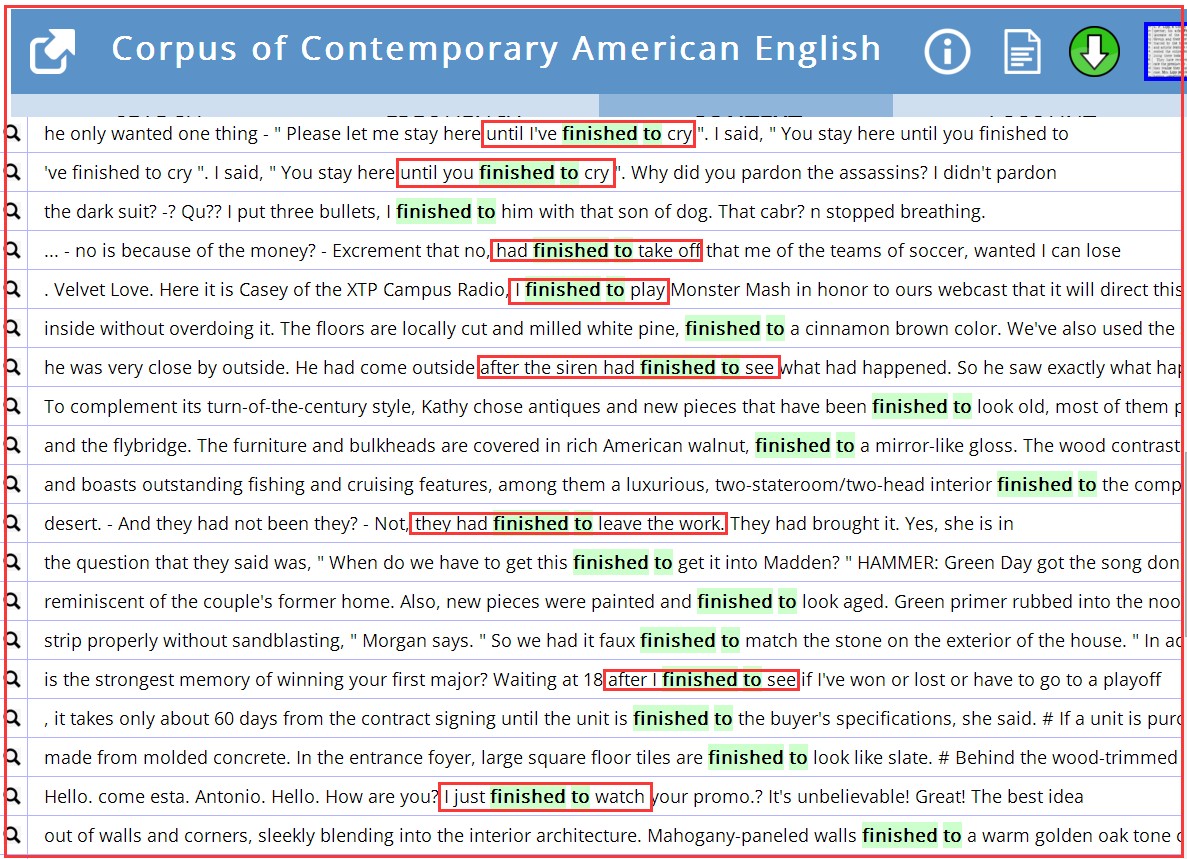Click the magnifier beside 'desert. - And they had not' line

(12, 523)
